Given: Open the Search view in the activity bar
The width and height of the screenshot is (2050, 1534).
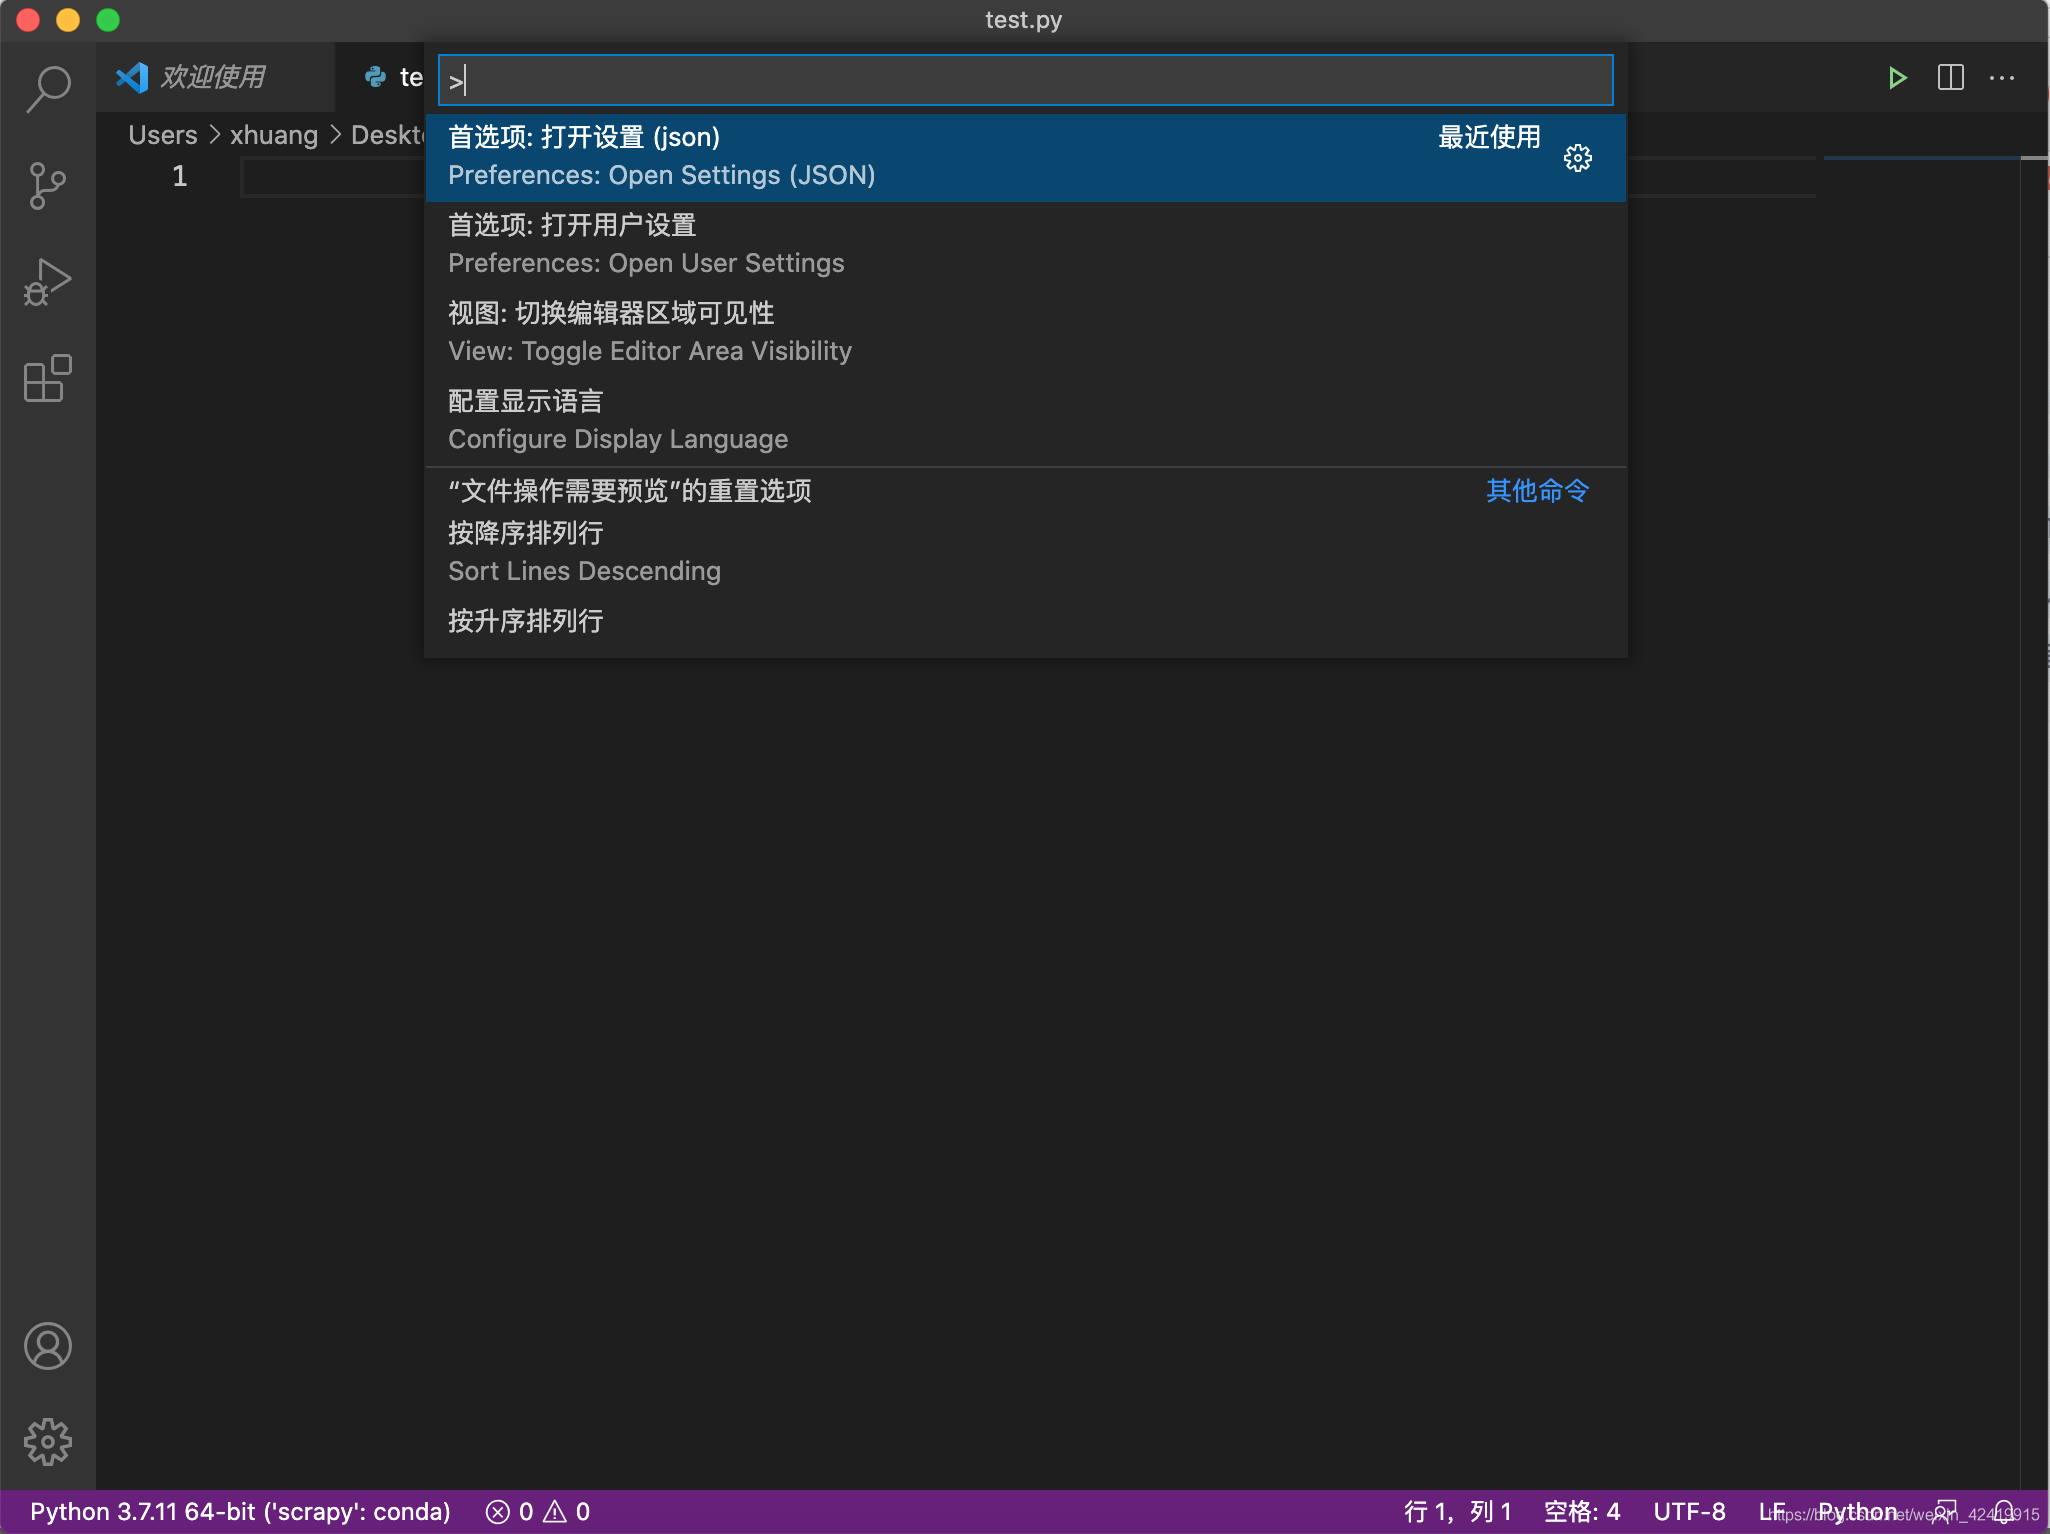Looking at the screenshot, I should coord(47,88).
